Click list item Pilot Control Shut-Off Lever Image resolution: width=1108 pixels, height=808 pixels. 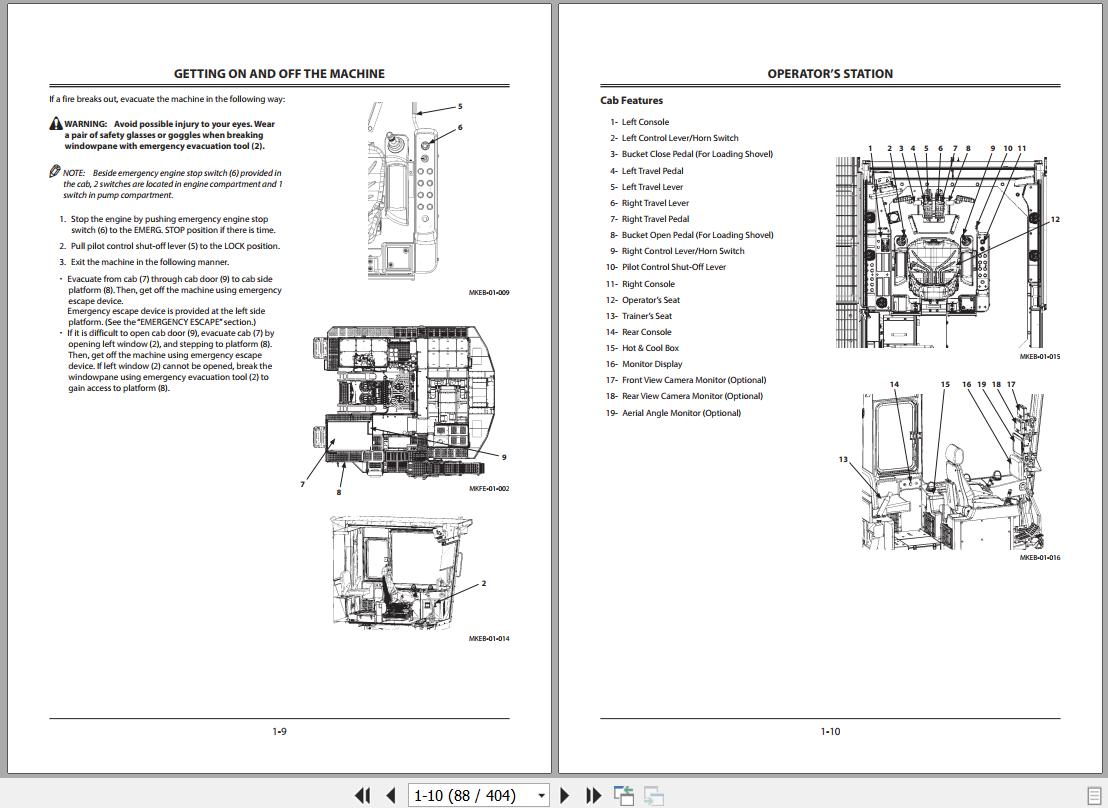click(666, 267)
